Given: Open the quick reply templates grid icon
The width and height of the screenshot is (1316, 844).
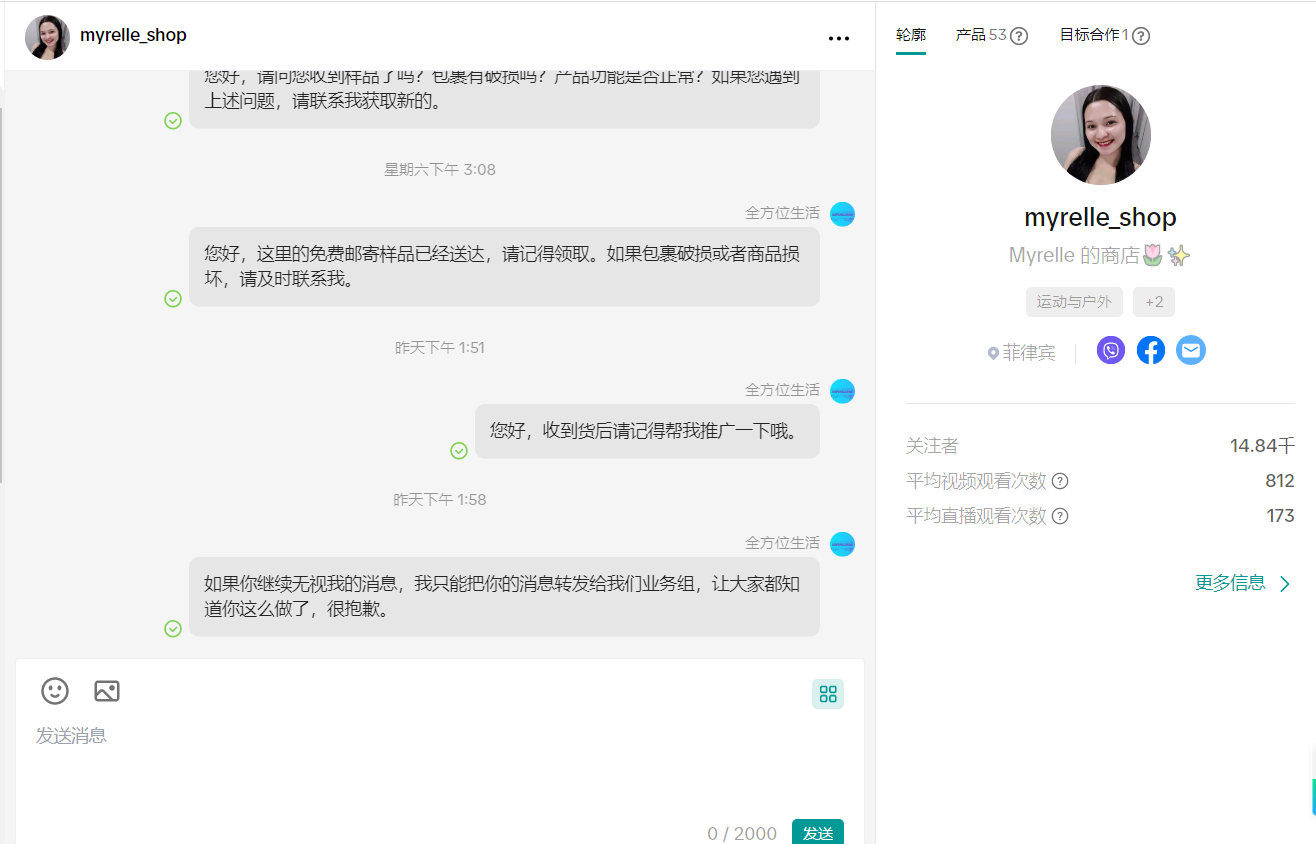Looking at the screenshot, I should click(x=828, y=694).
